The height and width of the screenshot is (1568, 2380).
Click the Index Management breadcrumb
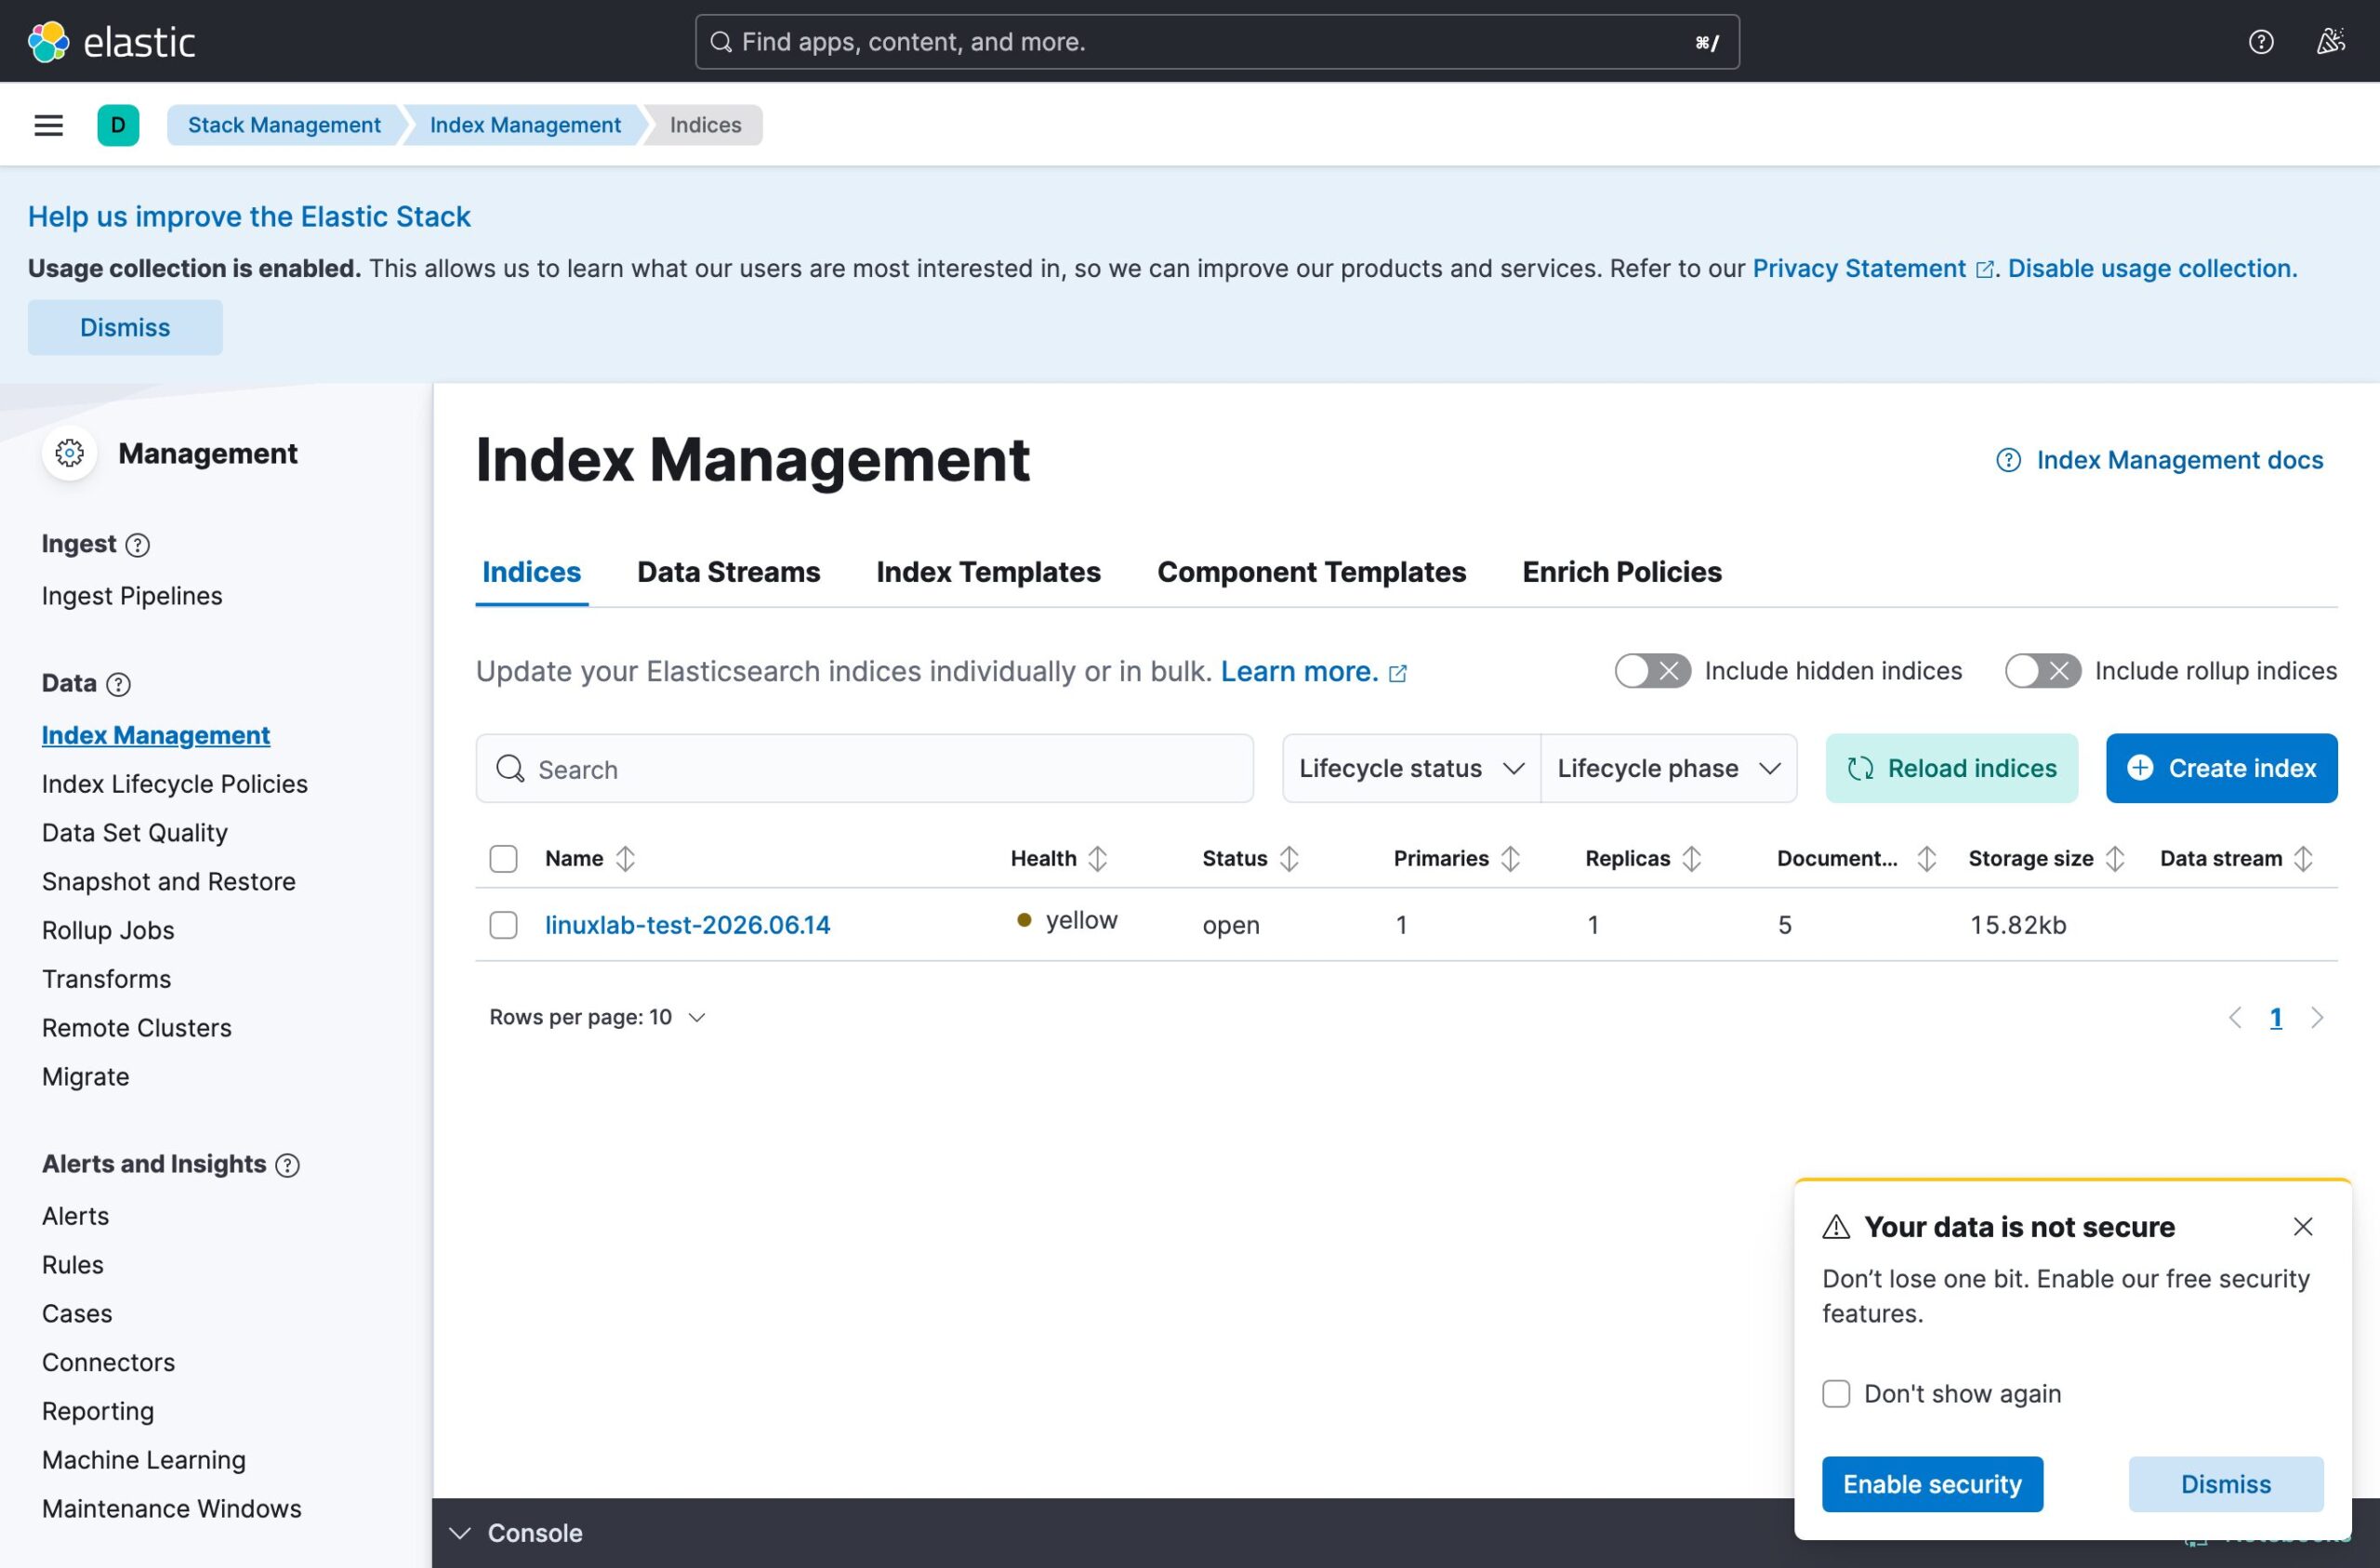tap(525, 125)
